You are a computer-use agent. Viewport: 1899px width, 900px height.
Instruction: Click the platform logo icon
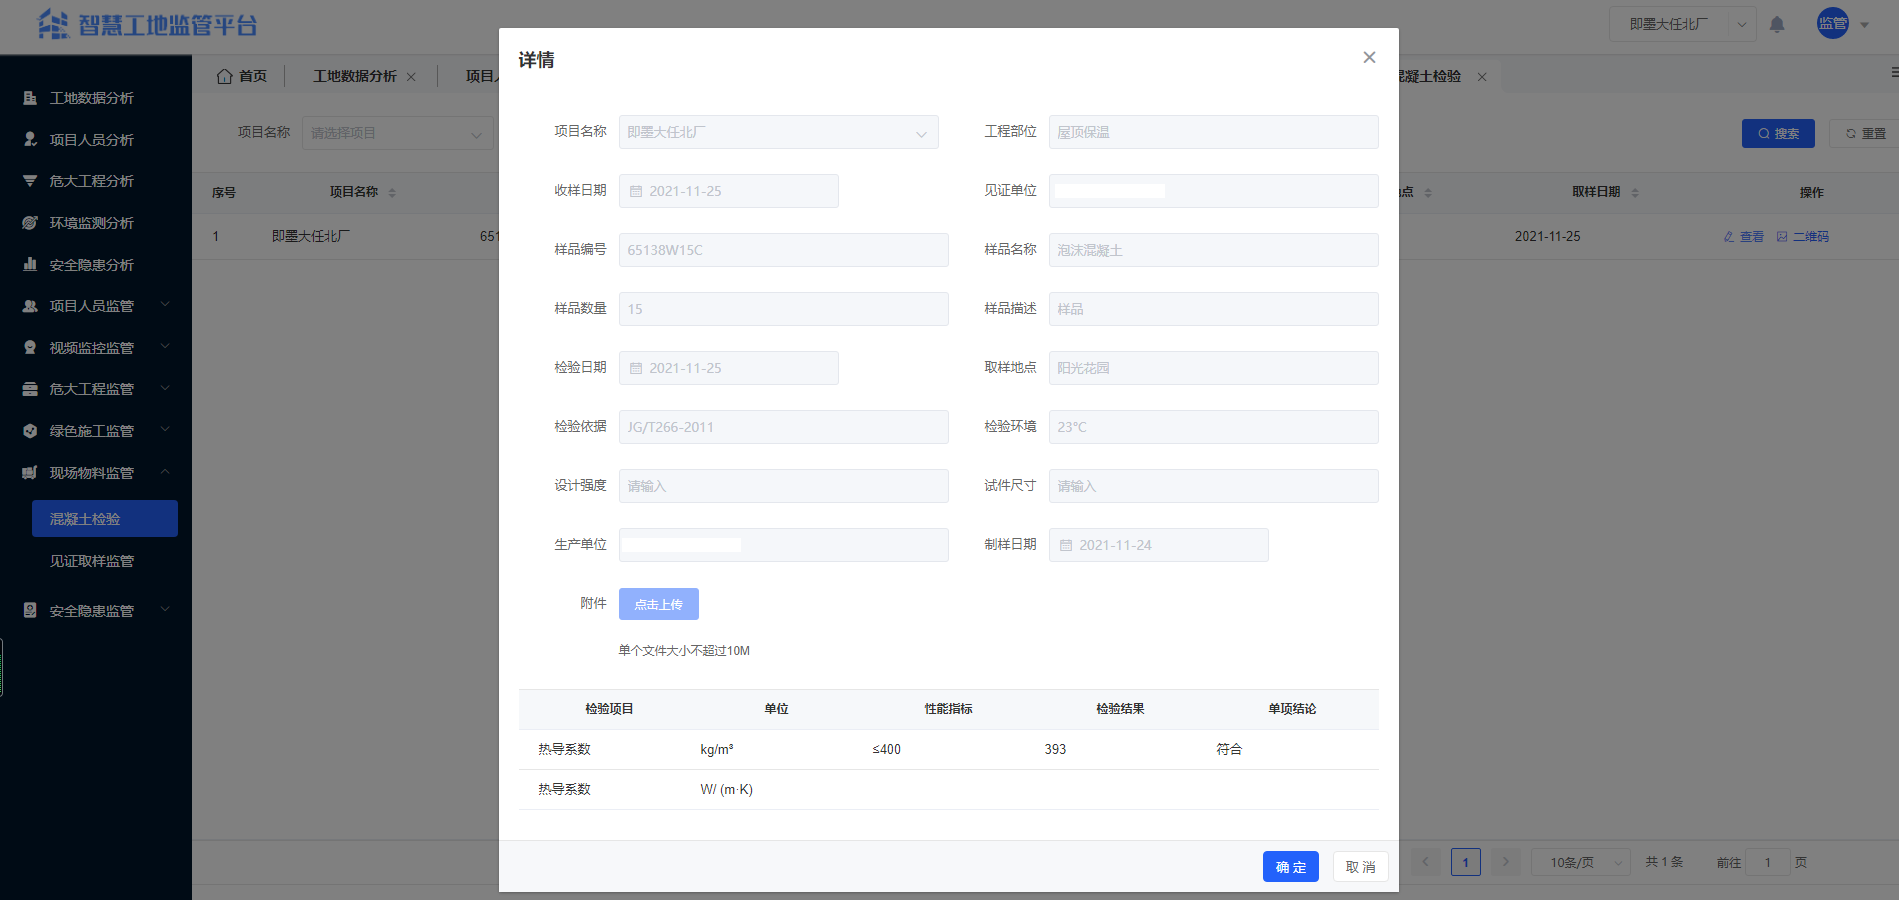click(x=53, y=24)
